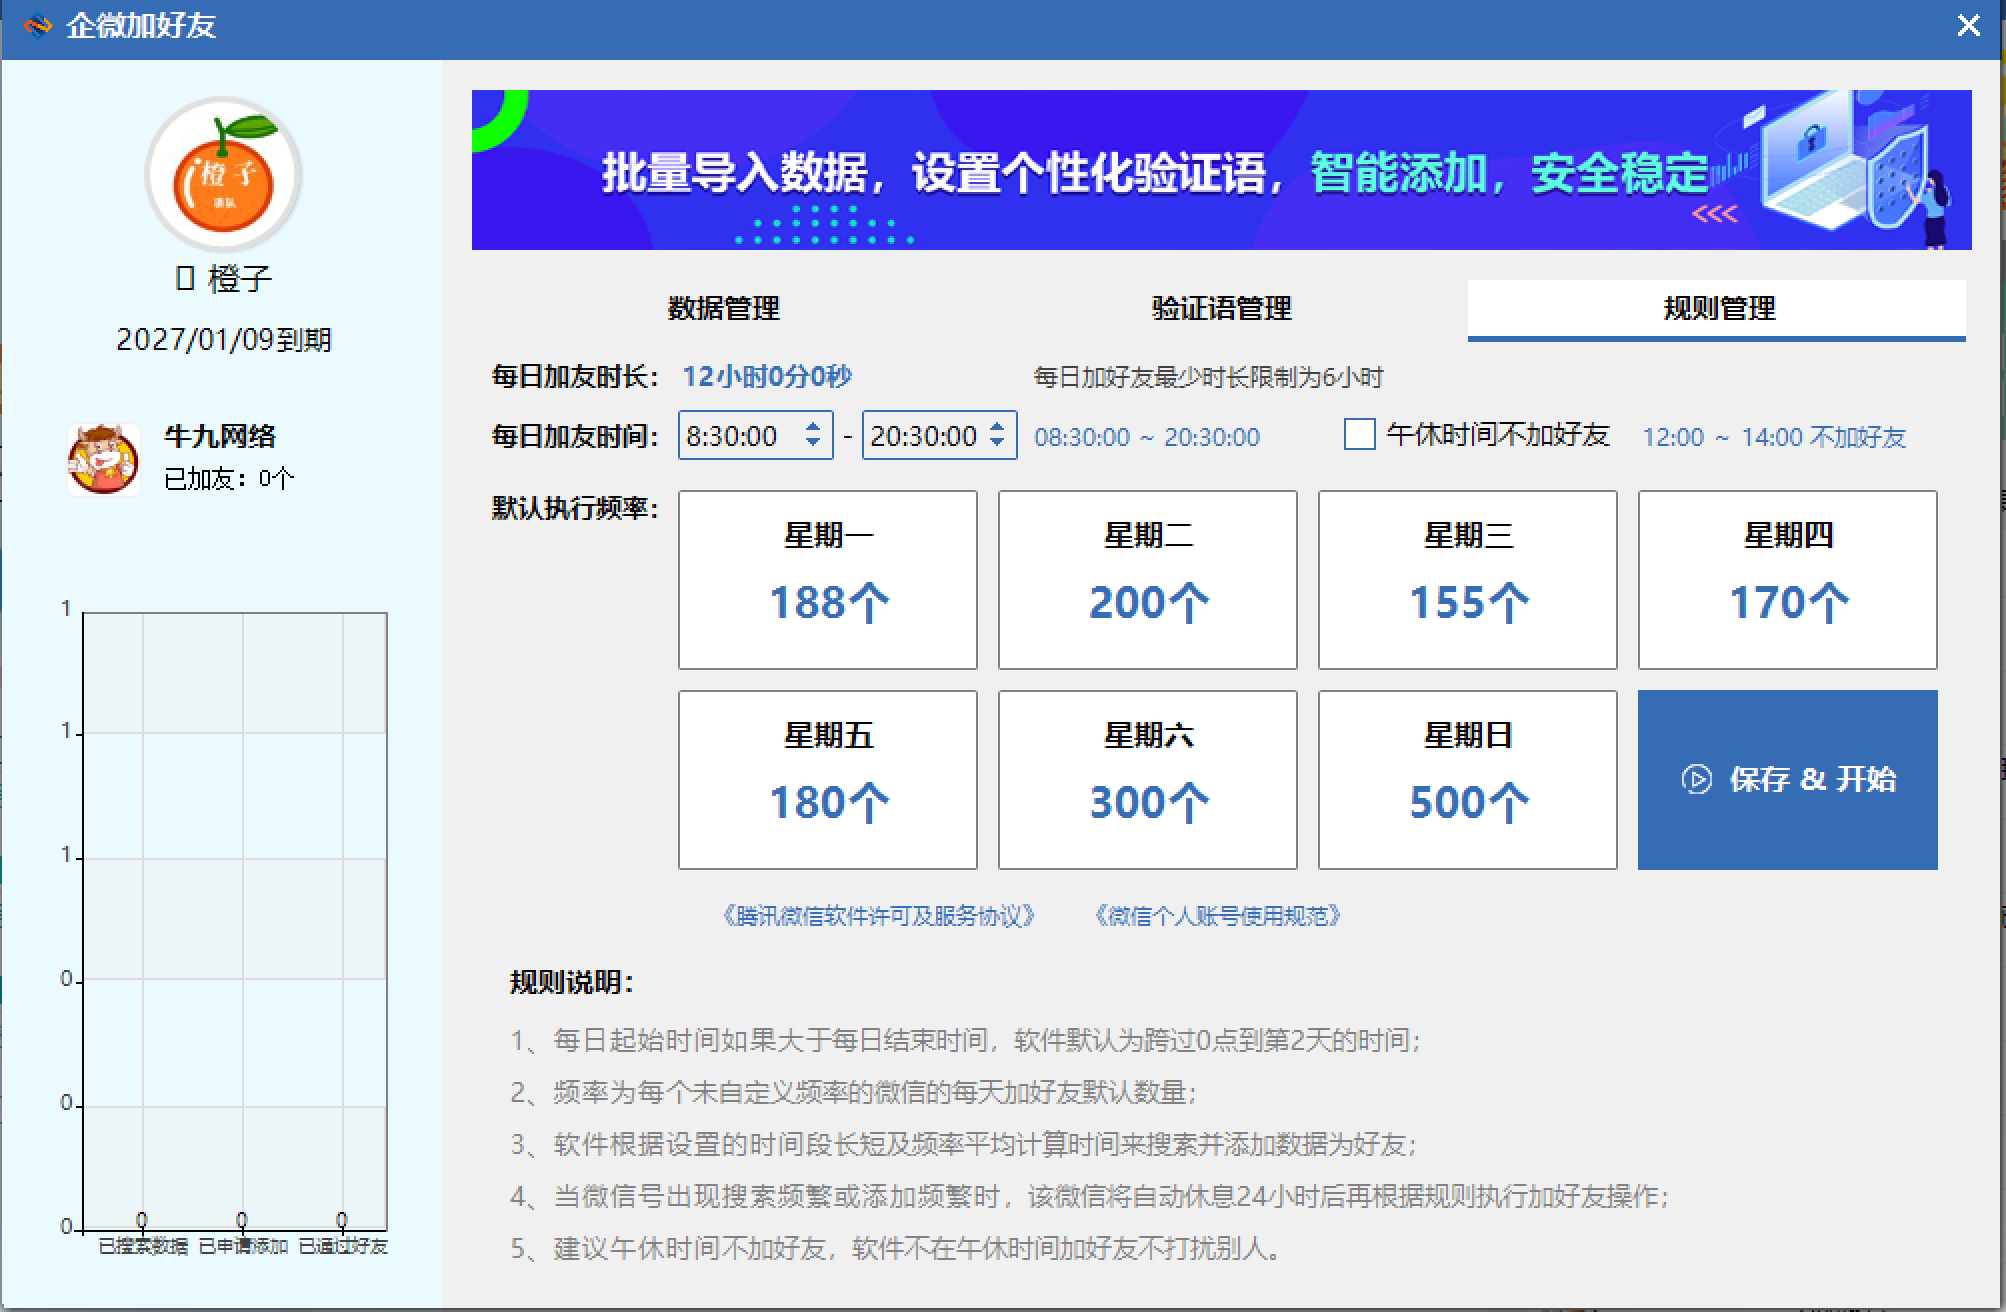This screenshot has height=1312, width=2006.
Task: Switch to 数据管理 tab
Action: point(723,308)
